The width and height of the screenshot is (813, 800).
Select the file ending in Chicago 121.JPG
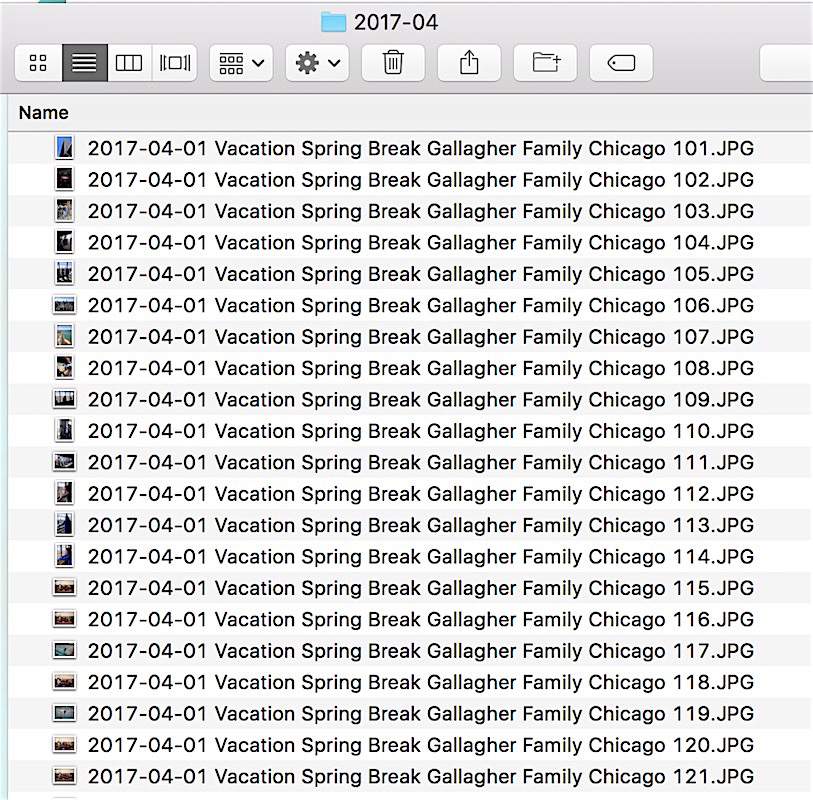[410, 776]
